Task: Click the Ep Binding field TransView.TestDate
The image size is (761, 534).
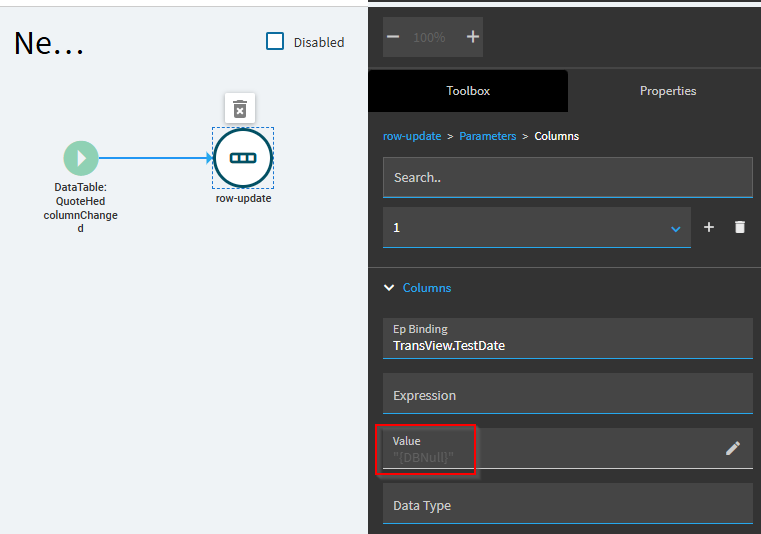Action: coord(567,338)
